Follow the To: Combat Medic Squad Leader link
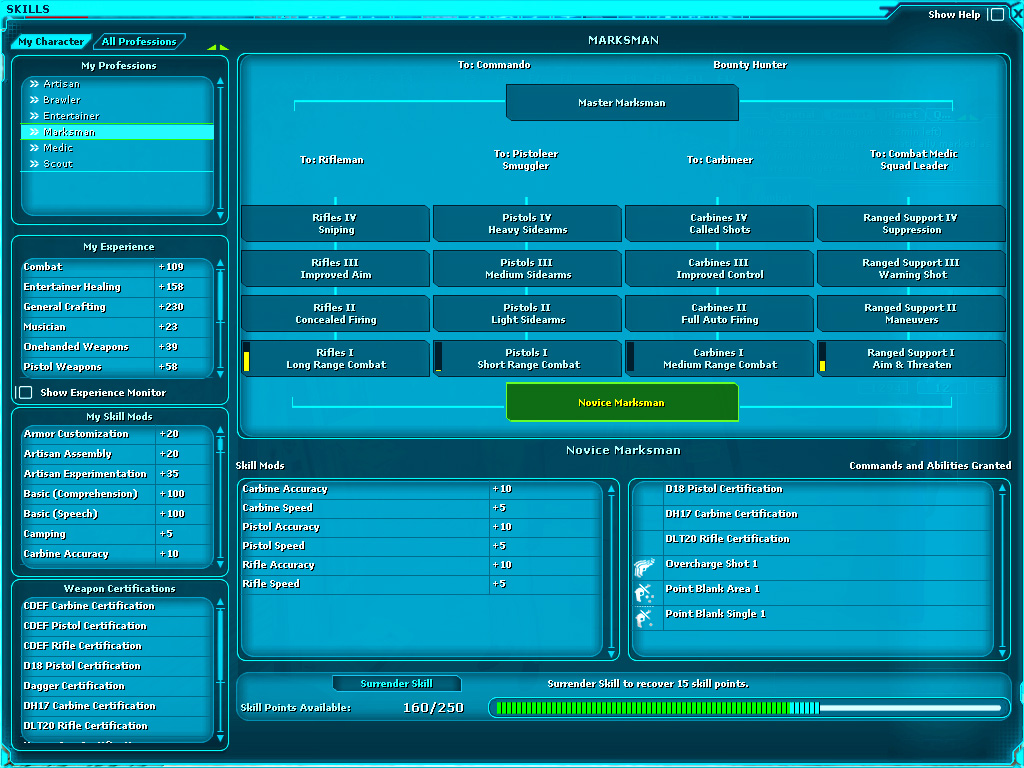 click(914, 160)
